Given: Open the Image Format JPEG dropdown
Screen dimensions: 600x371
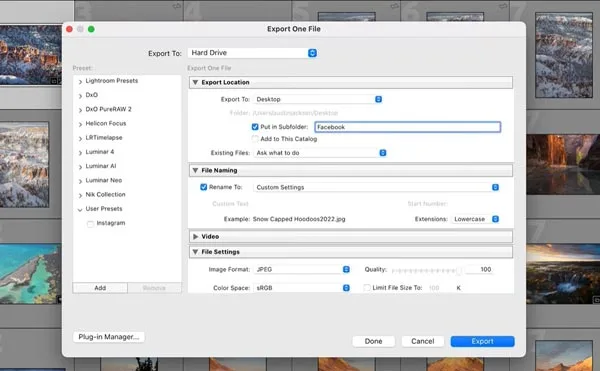Looking at the screenshot, I should click(x=302, y=269).
